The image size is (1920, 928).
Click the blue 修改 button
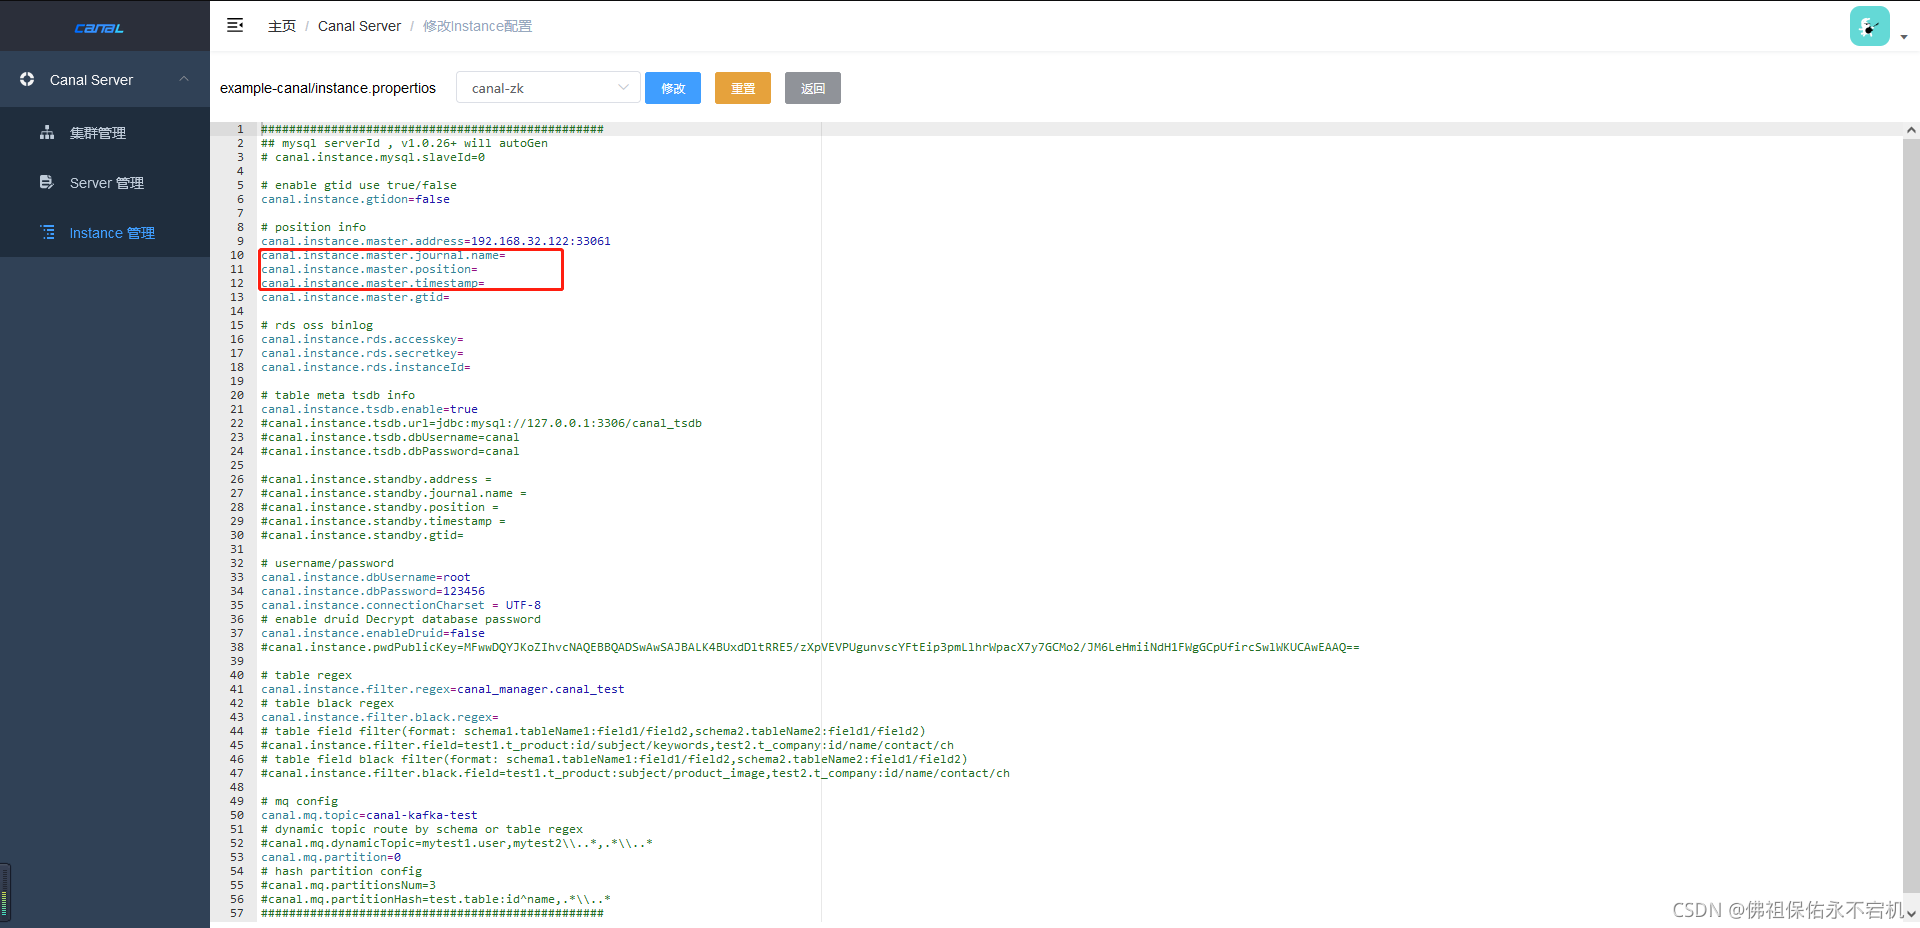tap(673, 88)
